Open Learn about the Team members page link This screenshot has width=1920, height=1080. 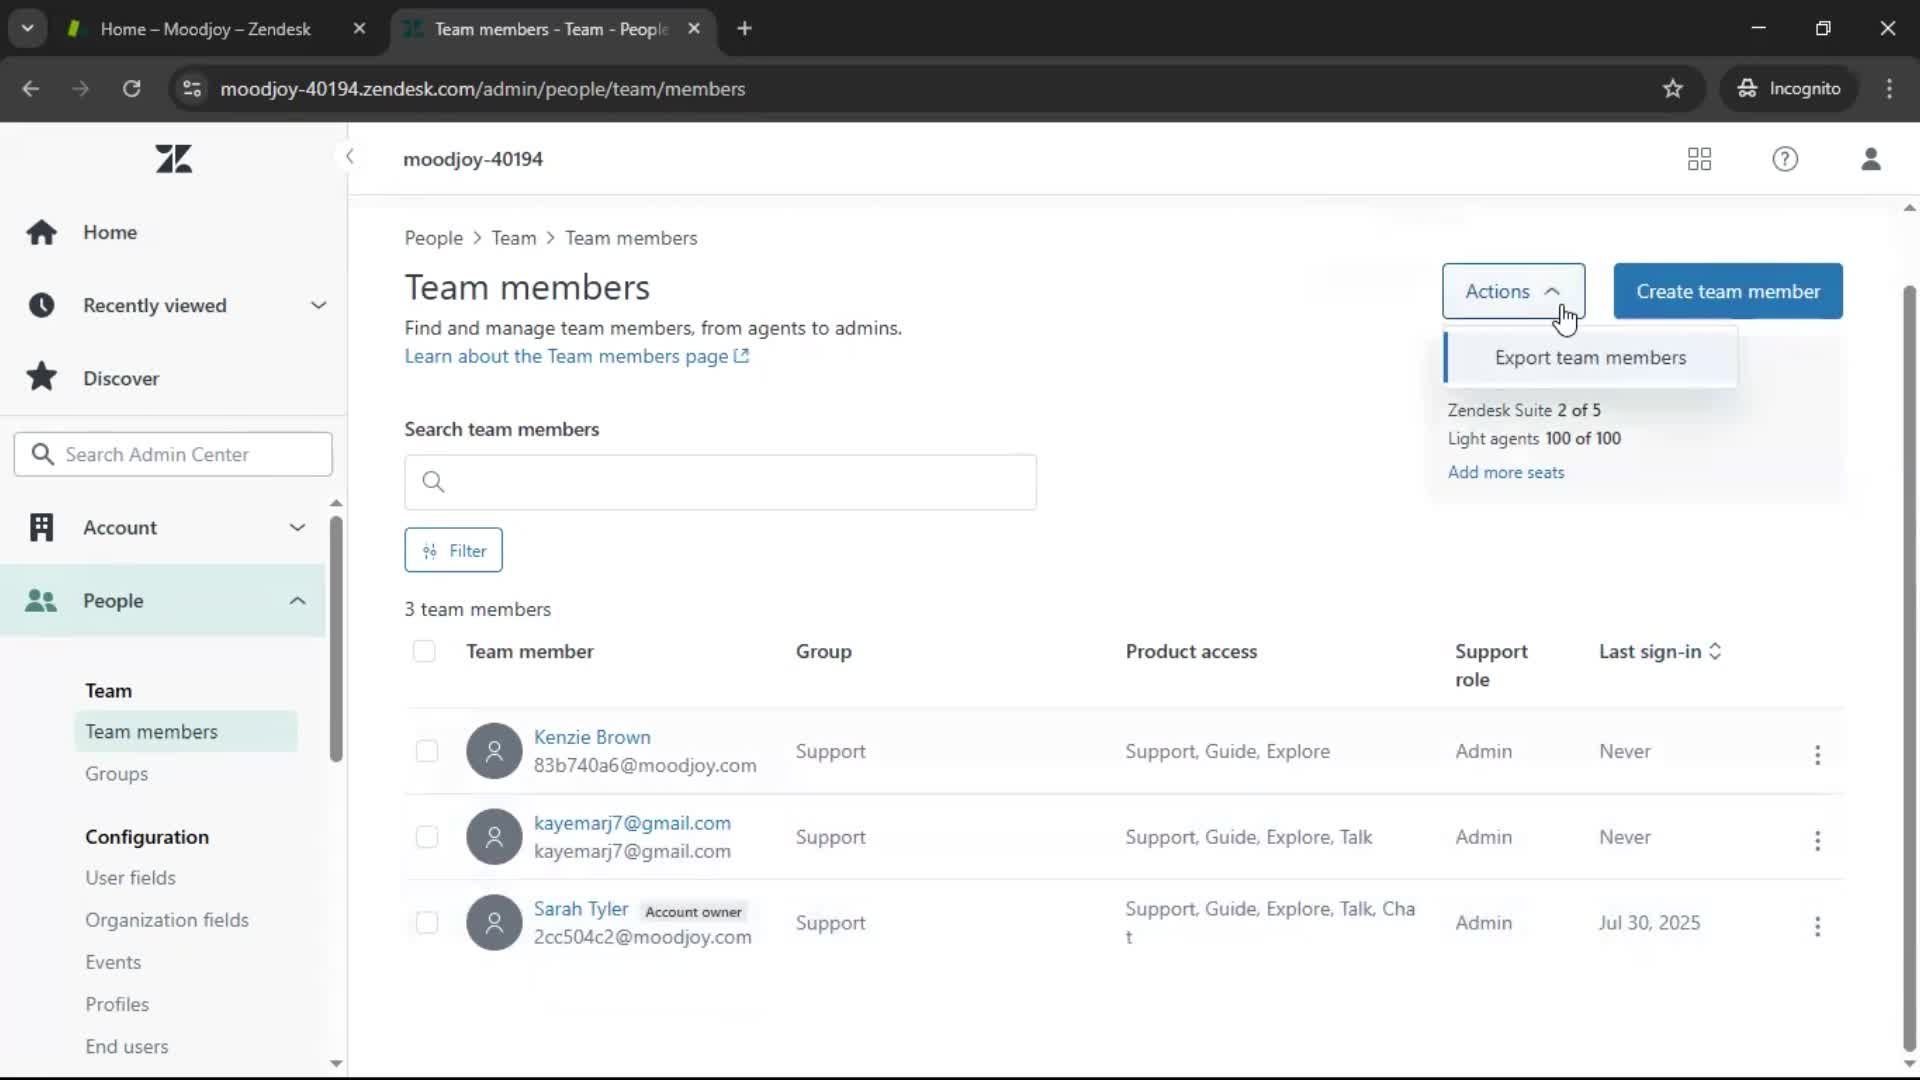click(x=576, y=356)
